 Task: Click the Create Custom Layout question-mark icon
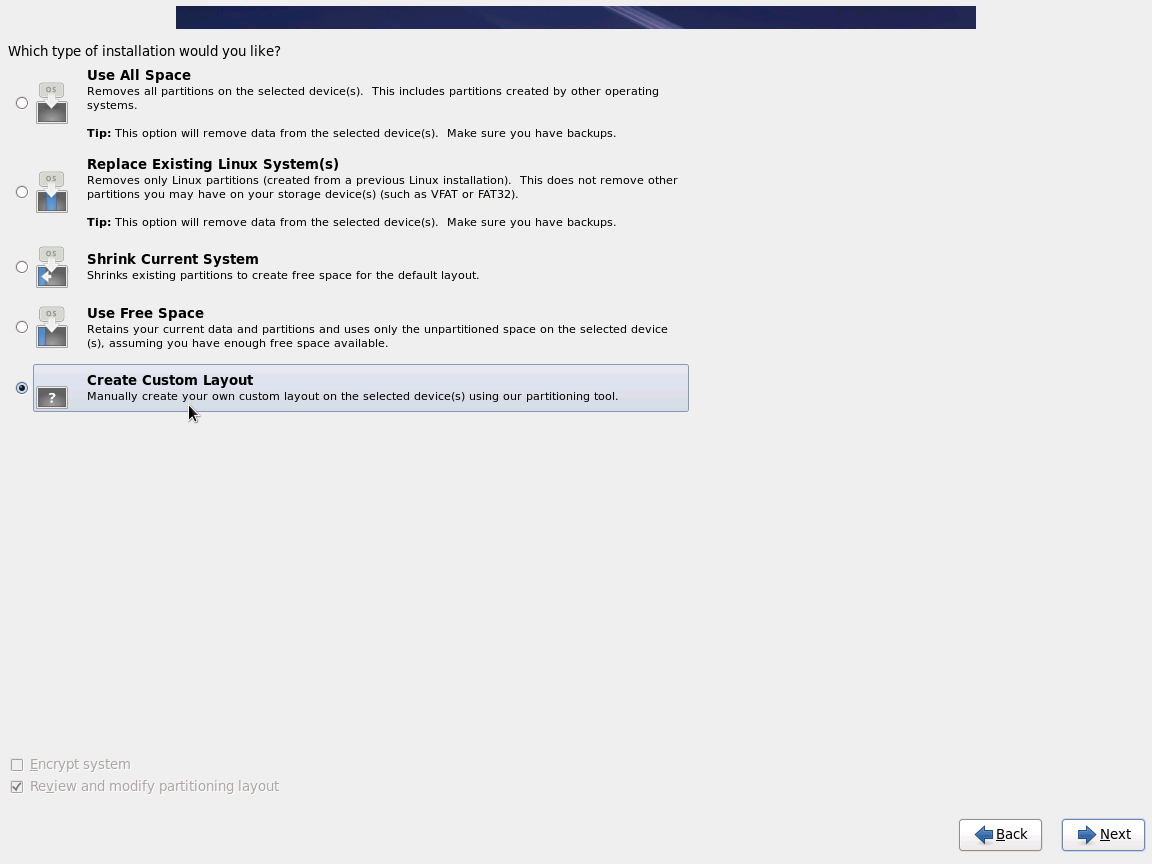click(x=51, y=397)
